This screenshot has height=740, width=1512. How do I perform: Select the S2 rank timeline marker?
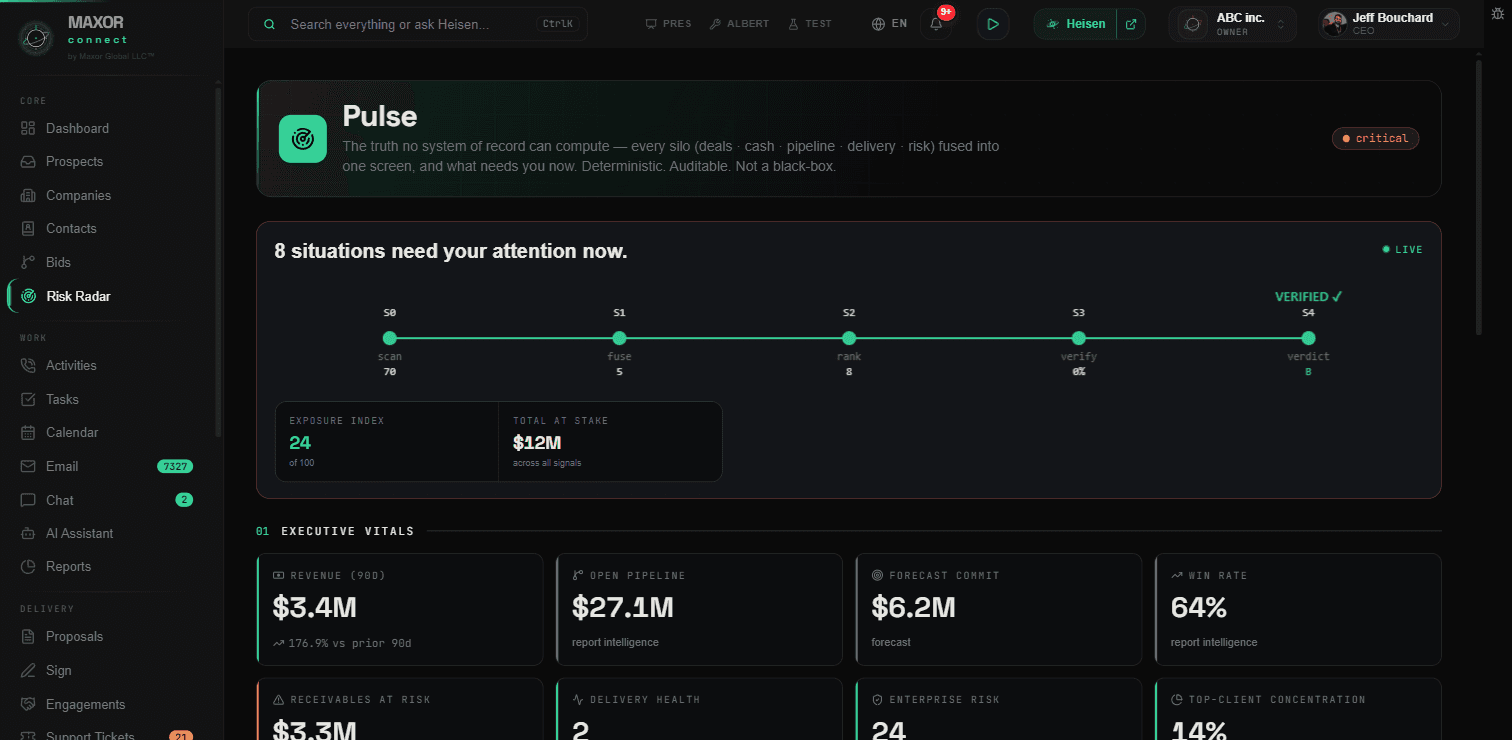tap(849, 338)
